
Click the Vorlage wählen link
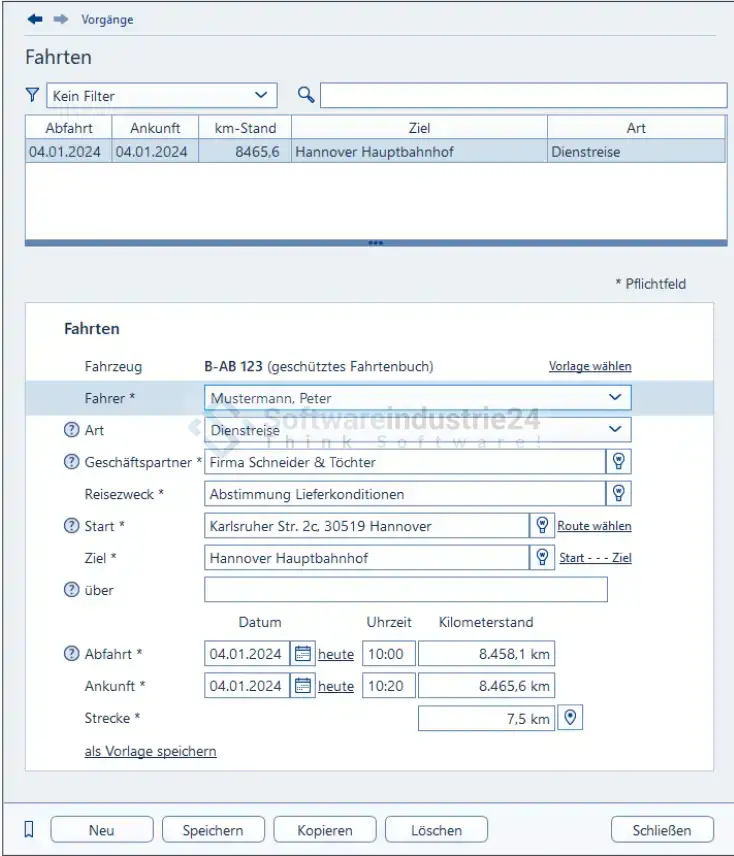[x=590, y=367]
